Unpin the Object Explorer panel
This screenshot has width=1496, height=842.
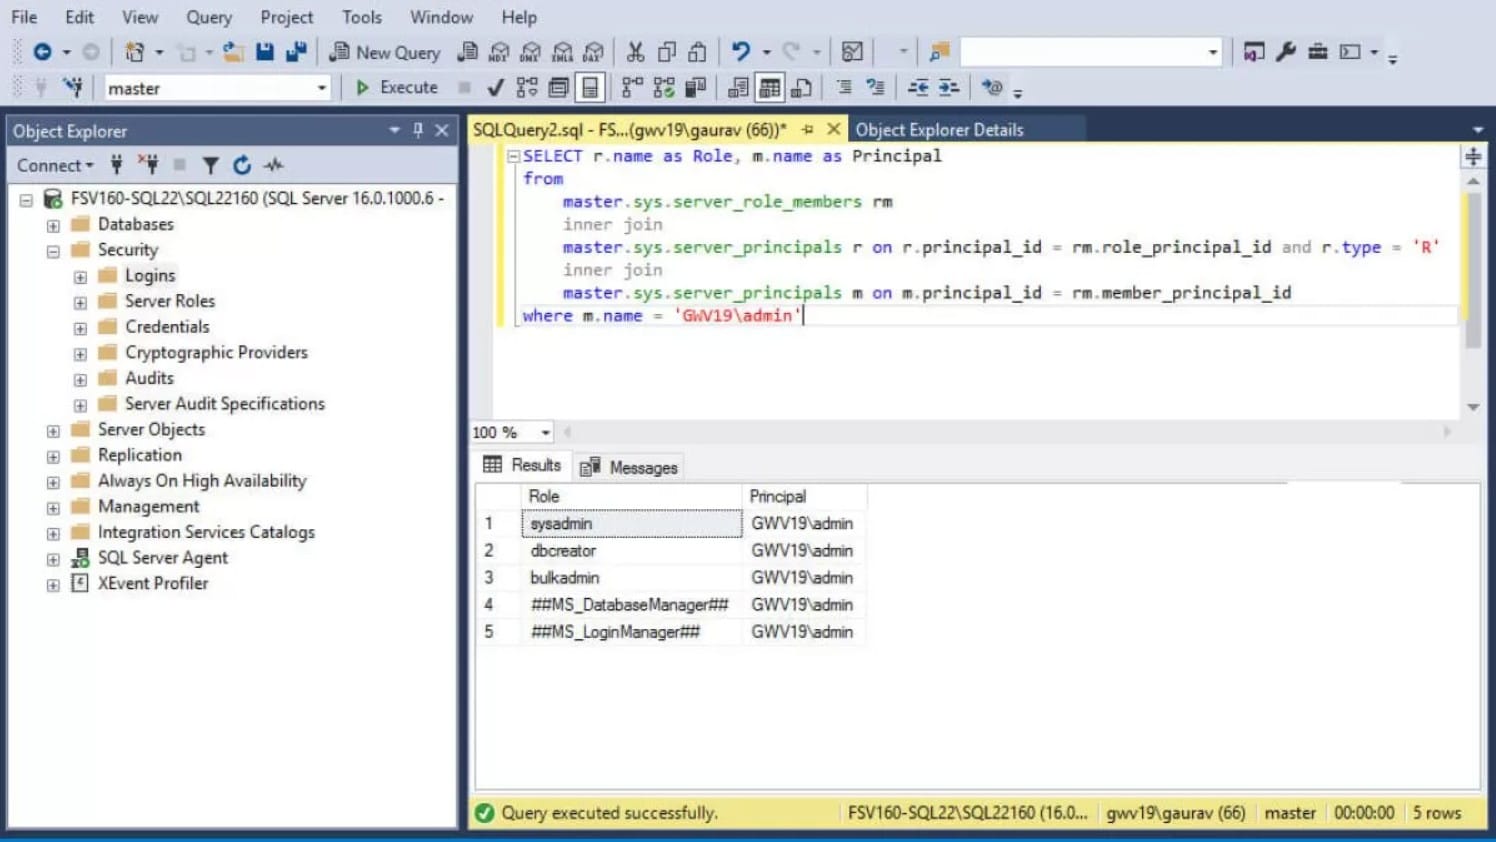(x=417, y=131)
